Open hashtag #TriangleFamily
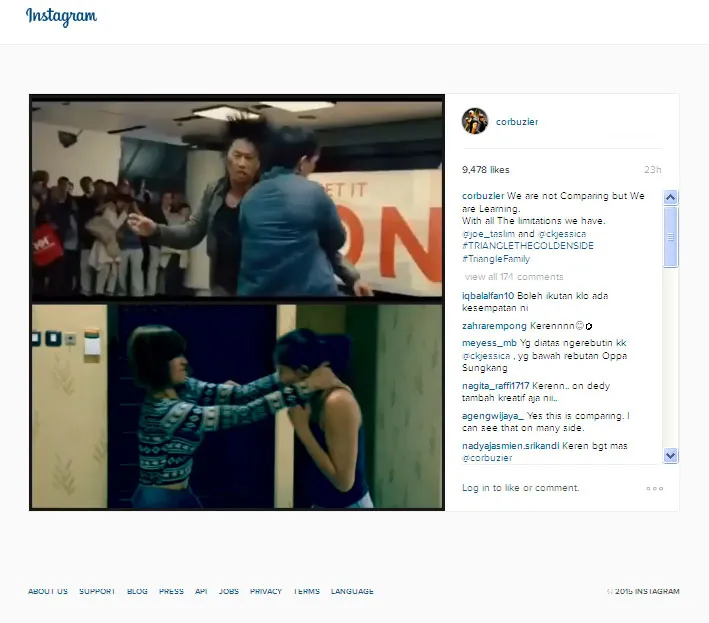Image resolution: width=709 pixels, height=623 pixels. [x=496, y=259]
